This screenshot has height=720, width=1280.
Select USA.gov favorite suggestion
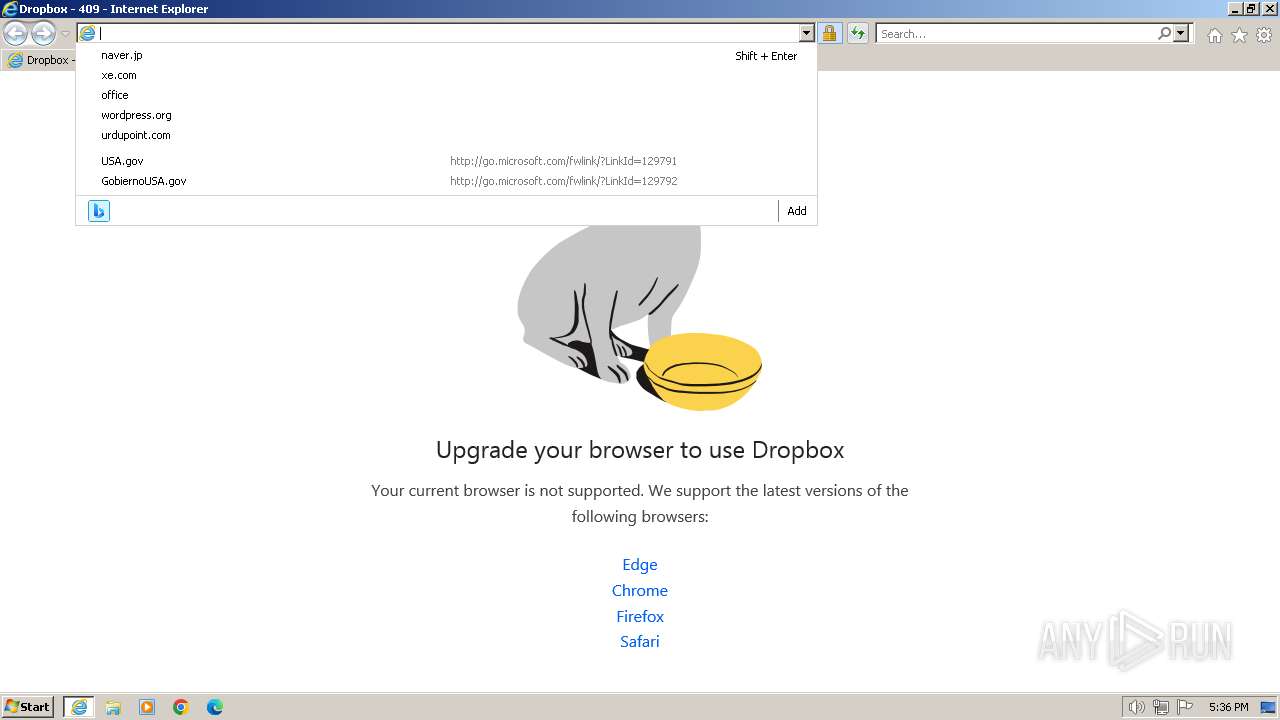[446, 161]
